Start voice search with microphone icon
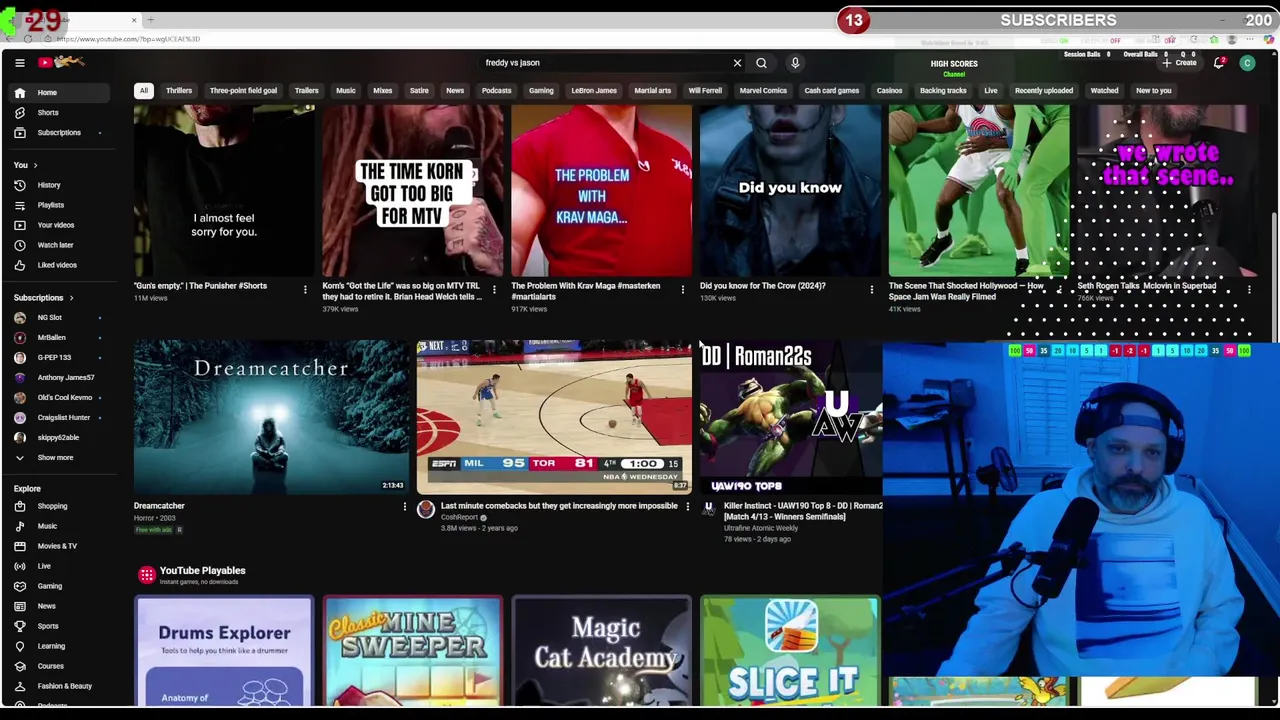Image resolution: width=1280 pixels, height=720 pixels. tap(795, 63)
